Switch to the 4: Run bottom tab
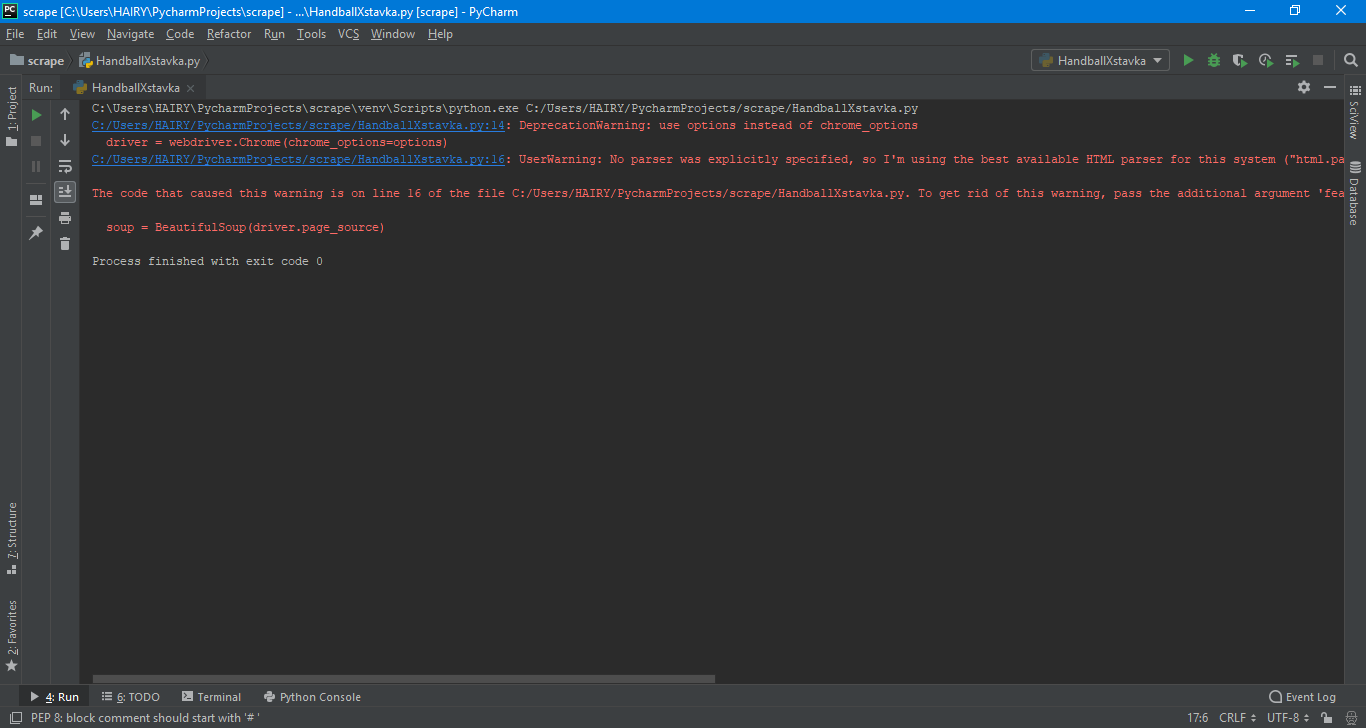Viewport: 1366px width, 728px height. [x=55, y=697]
